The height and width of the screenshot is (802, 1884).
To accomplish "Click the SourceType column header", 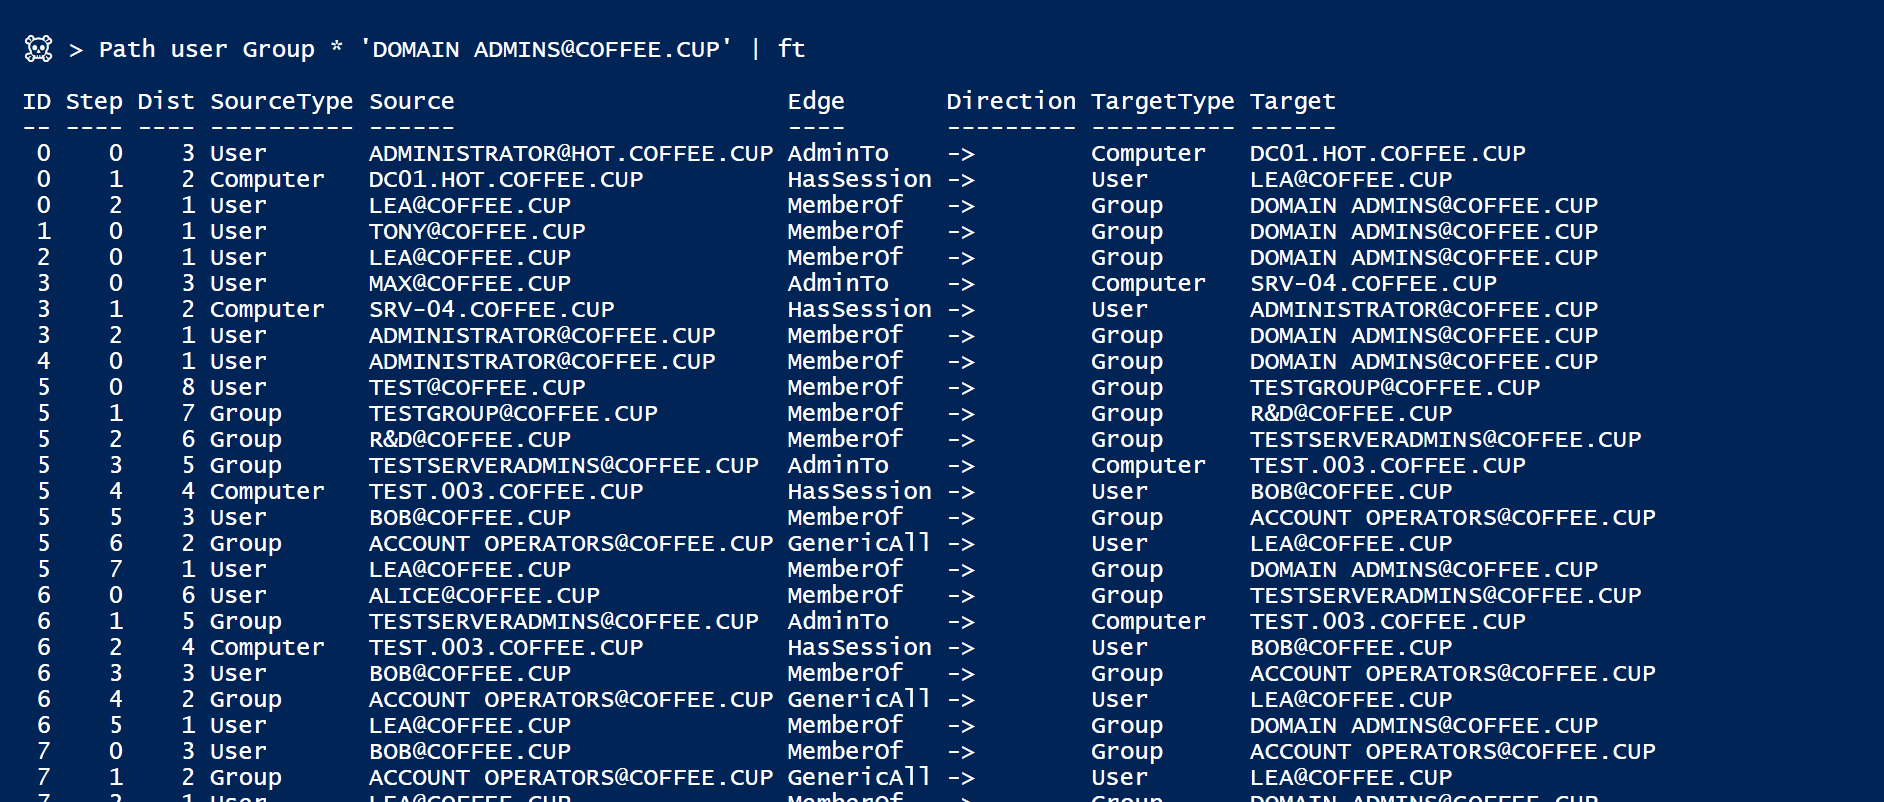I will click(x=282, y=101).
